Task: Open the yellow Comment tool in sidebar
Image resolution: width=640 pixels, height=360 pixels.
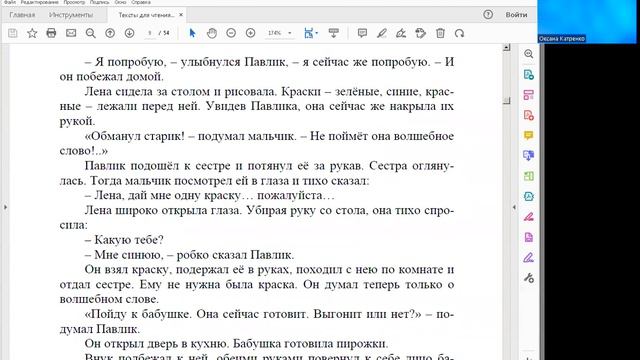Action: (529, 136)
